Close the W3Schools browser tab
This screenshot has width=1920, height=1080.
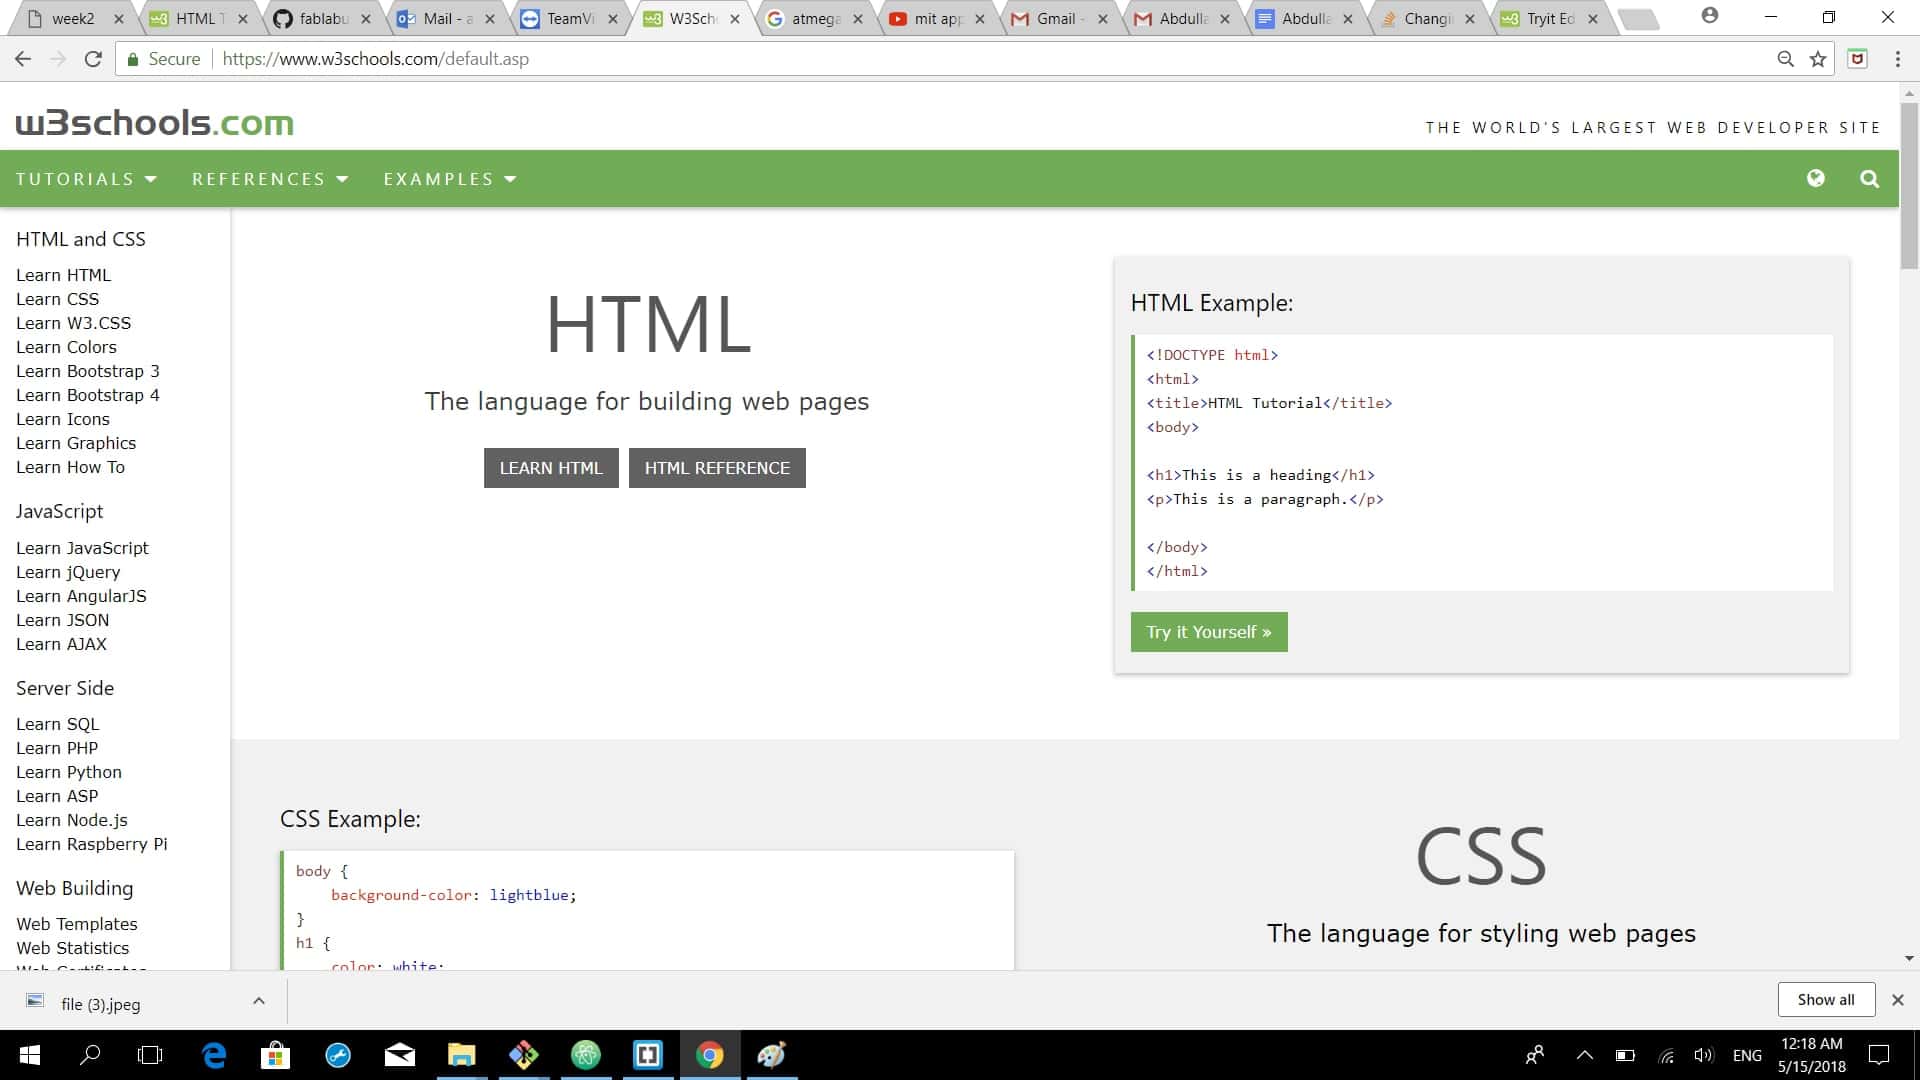point(735,18)
